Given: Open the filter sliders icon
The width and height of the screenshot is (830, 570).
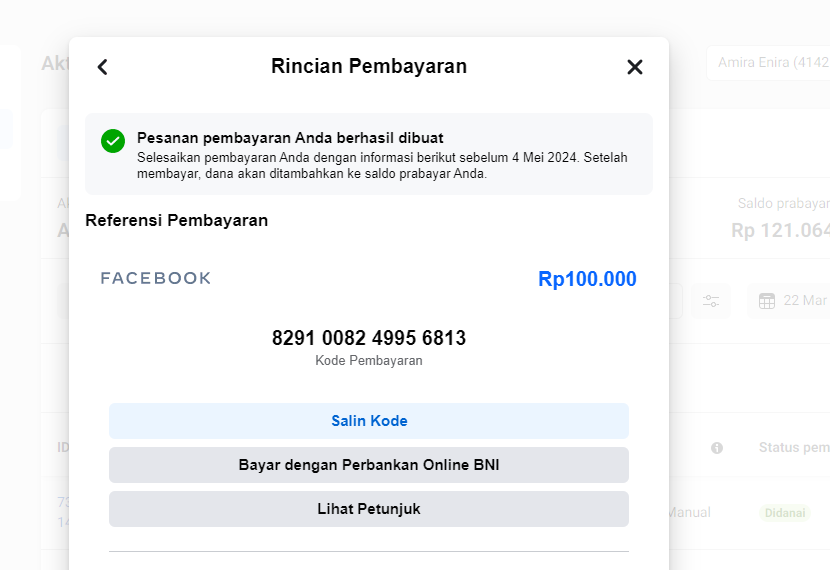Looking at the screenshot, I should pos(711,301).
